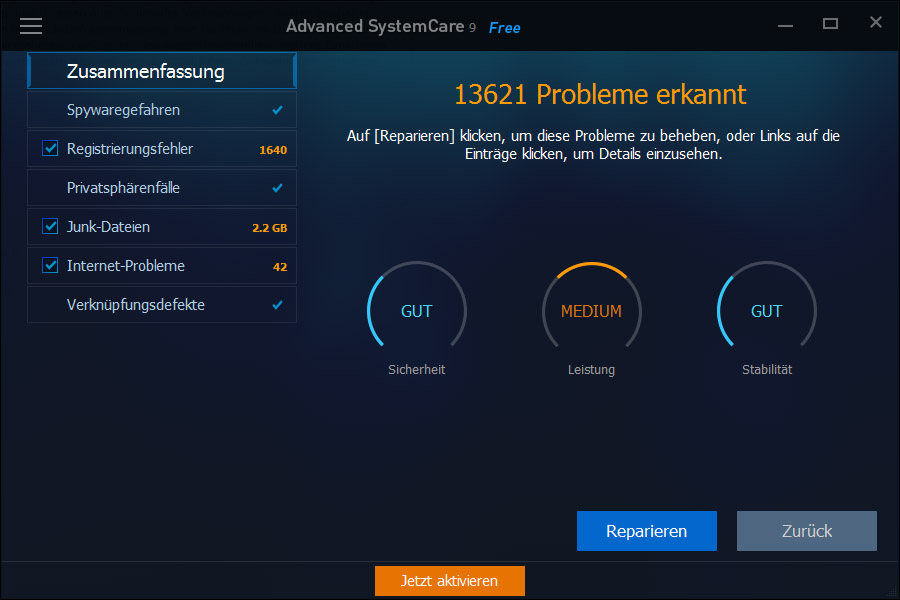The image size is (900, 600).
Task: Click the Free edition label
Action: click(x=505, y=28)
